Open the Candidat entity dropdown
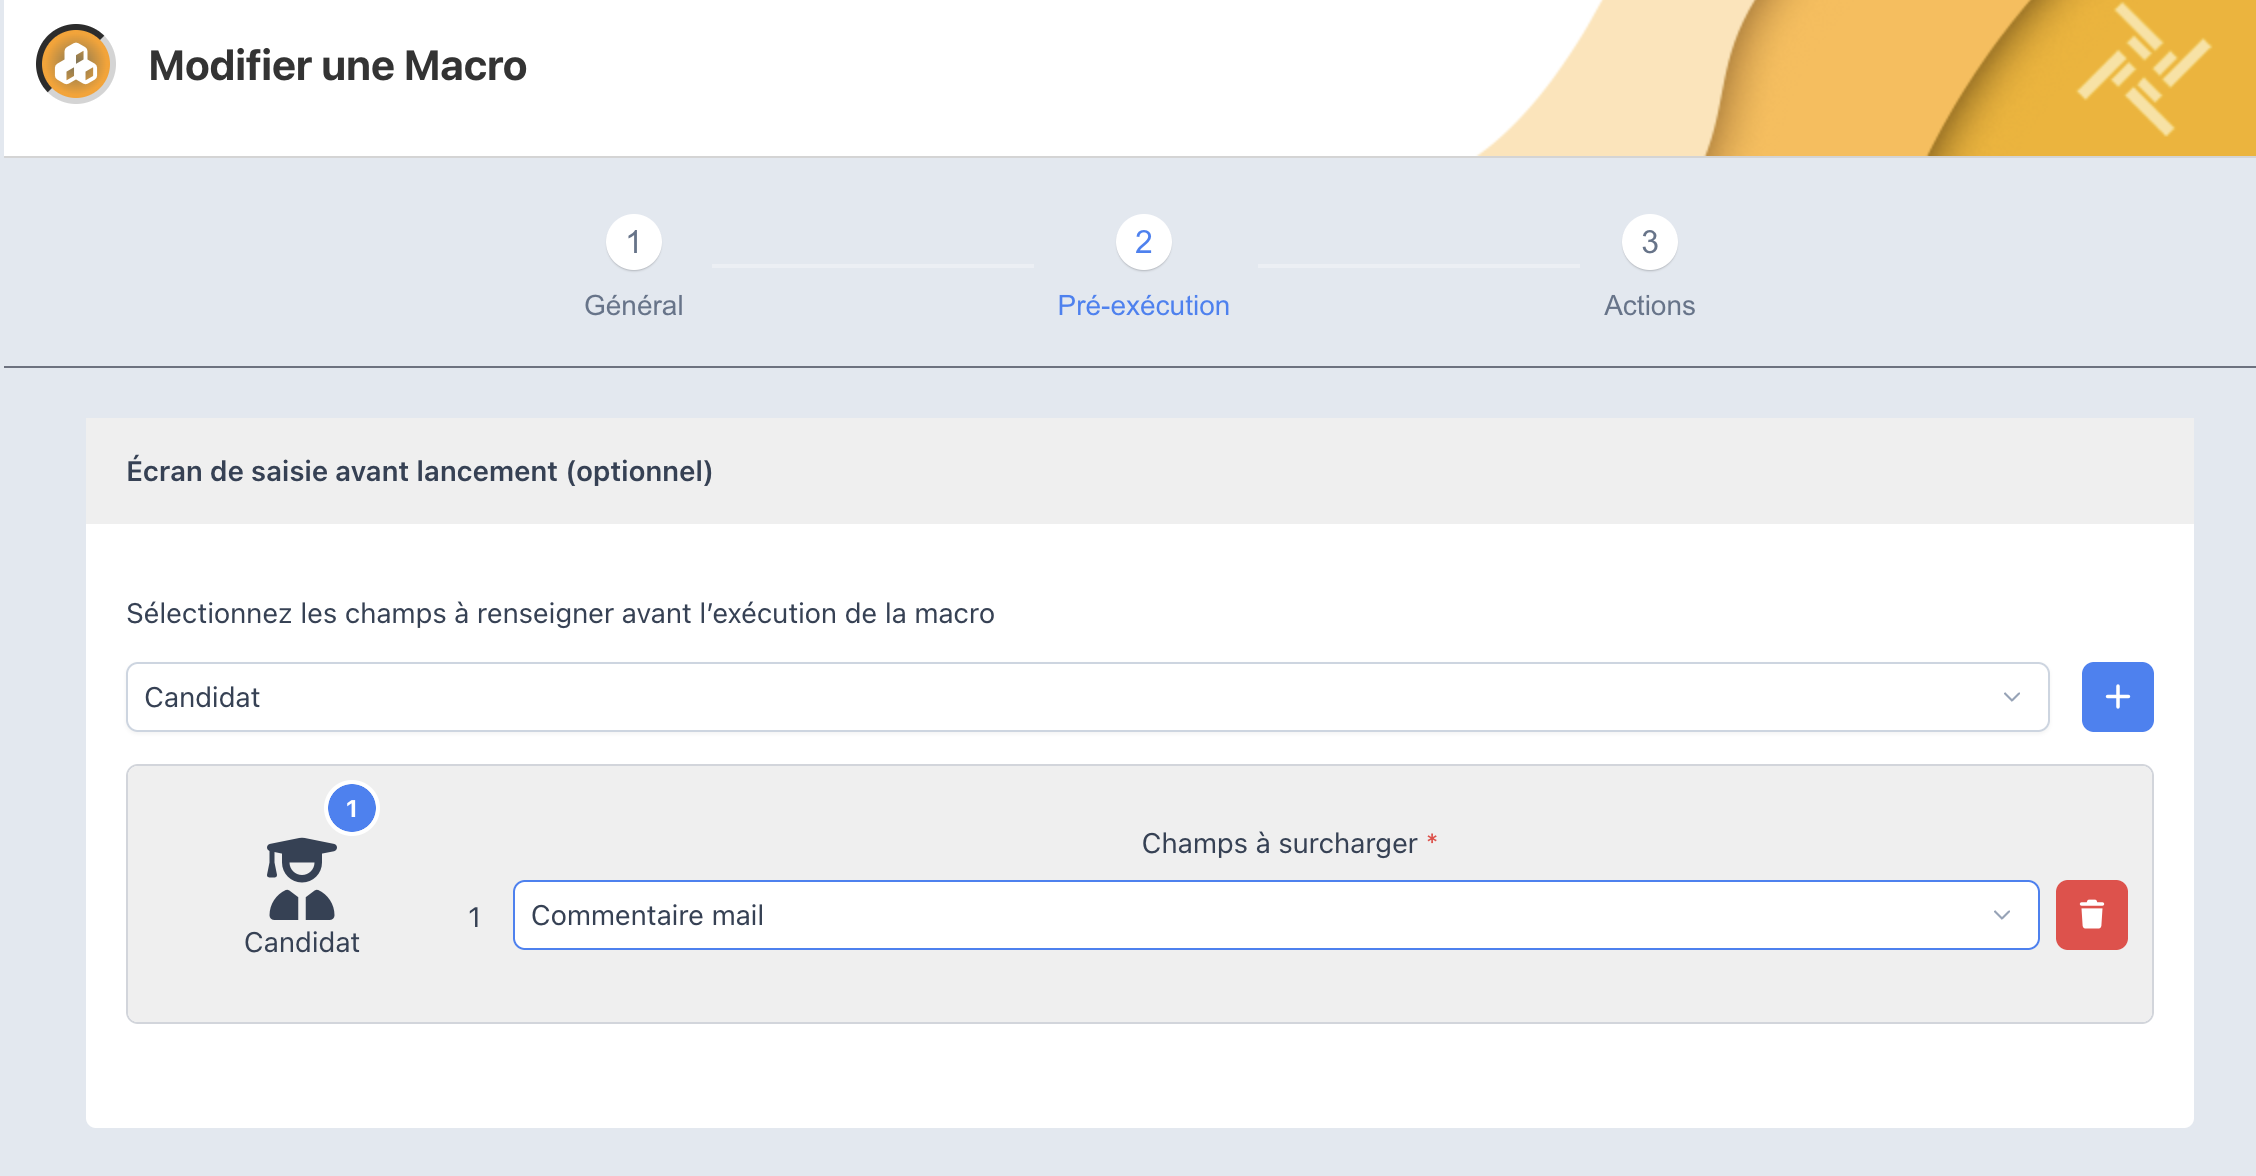Image resolution: width=2256 pixels, height=1176 pixels. click(x=1087, y=697)
